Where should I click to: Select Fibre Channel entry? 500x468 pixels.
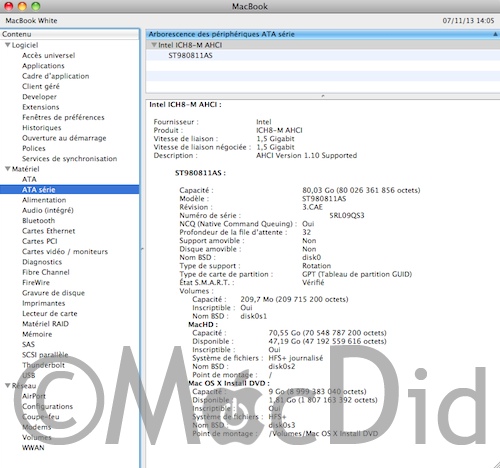[46, 272]
